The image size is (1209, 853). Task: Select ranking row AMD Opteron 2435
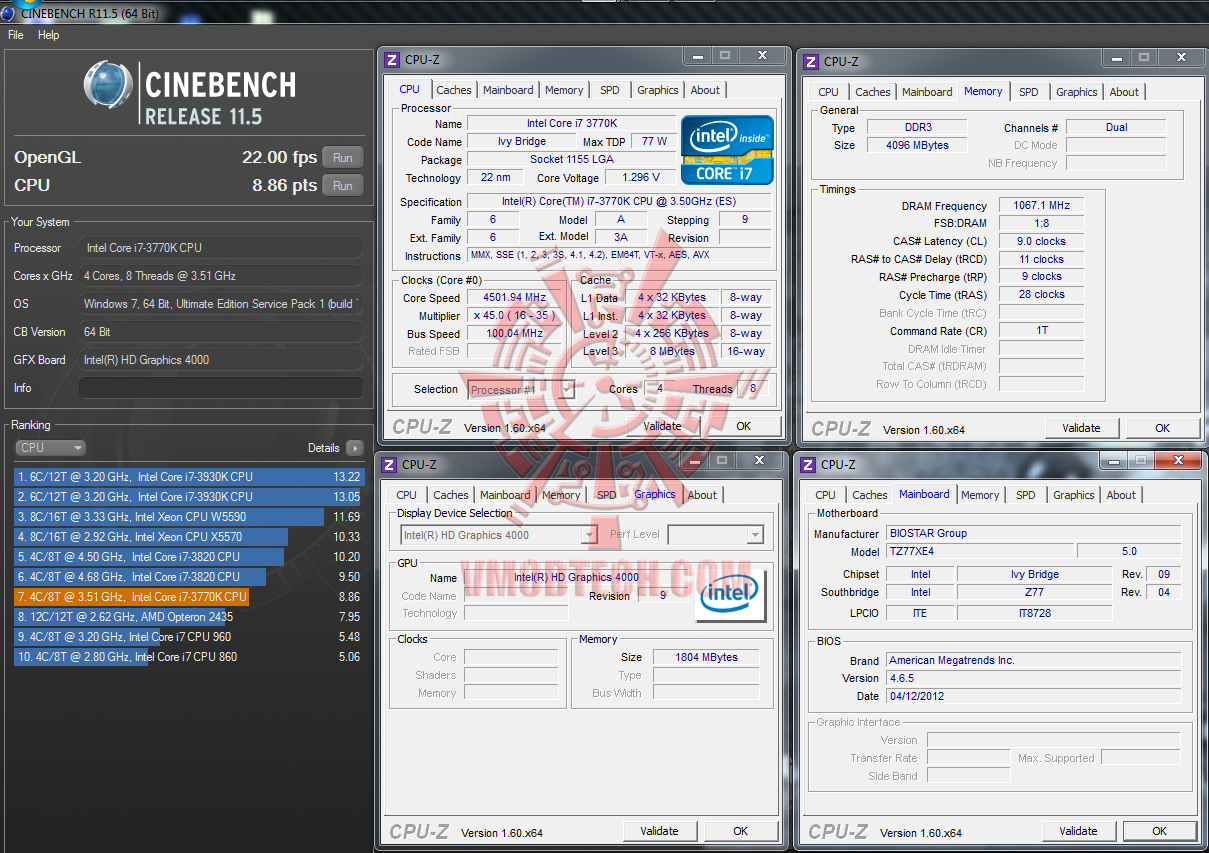(188, 617)
